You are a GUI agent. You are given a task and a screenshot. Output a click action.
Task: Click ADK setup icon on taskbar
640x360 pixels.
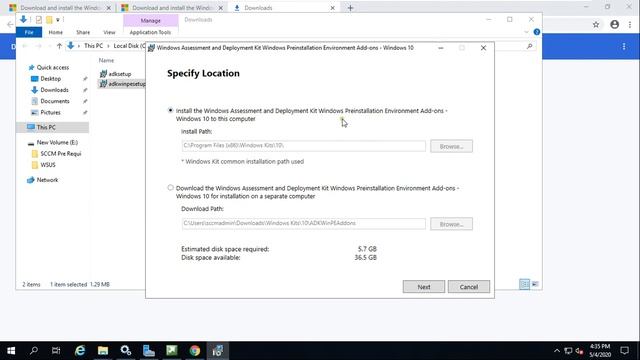pyautogui.click(x=218, y=351)
